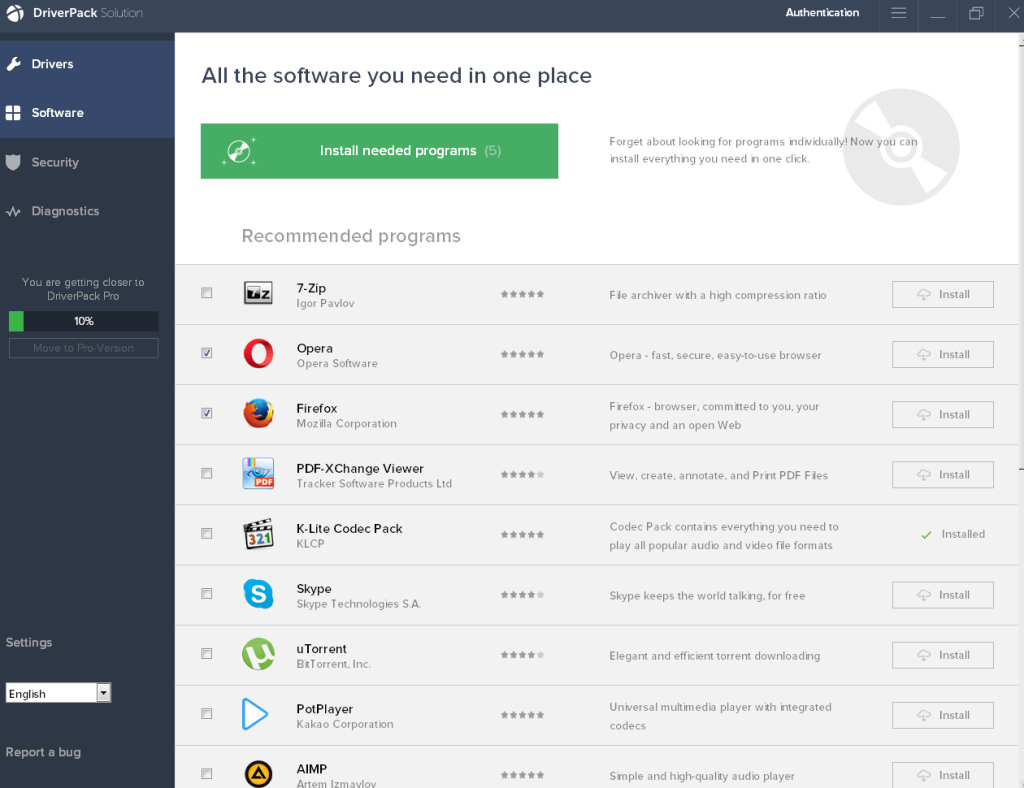Click the DriverPack Solution logo icon
1024x788 pixels.
click(x=15, y=14)
